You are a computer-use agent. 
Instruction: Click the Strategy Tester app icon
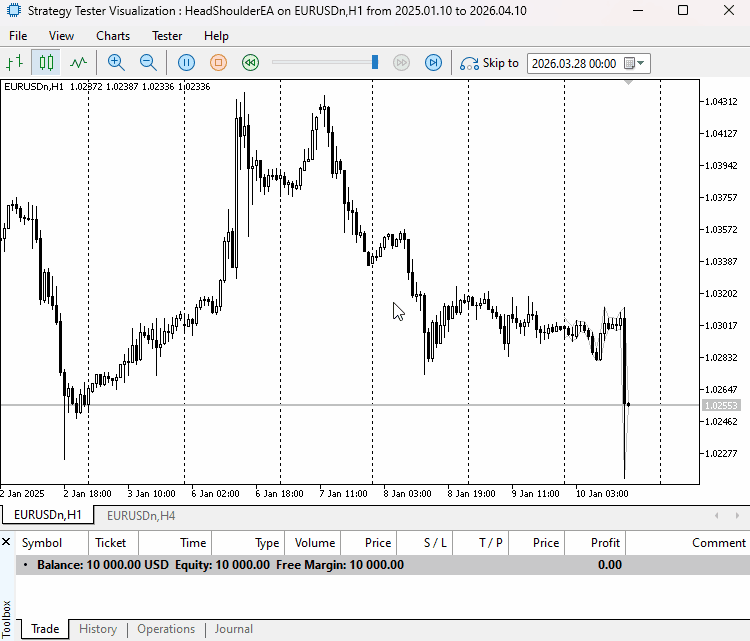[14, 11]
